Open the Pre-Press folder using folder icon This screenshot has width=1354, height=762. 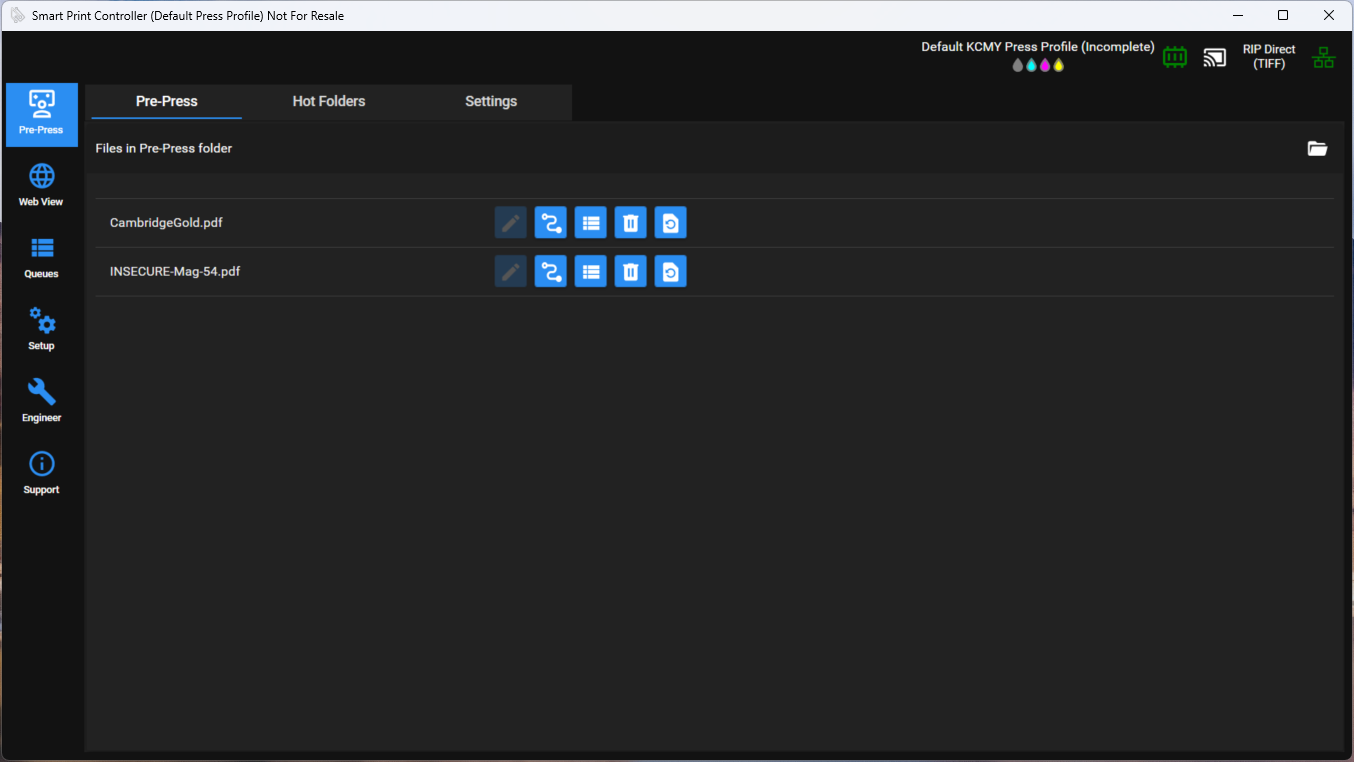(1318, 148)
